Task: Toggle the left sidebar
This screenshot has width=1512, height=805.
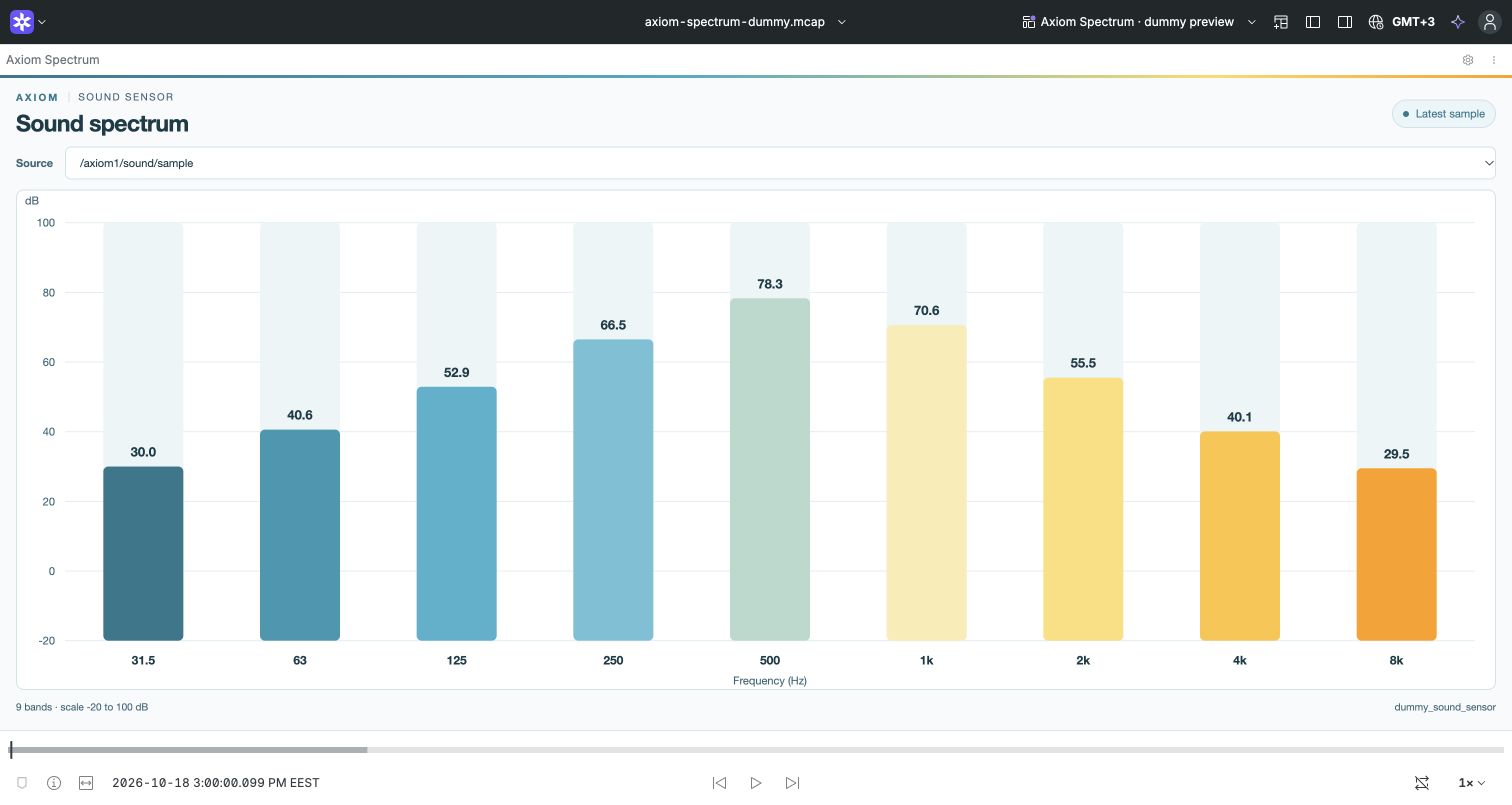Action: click(x=1313, y=22)
